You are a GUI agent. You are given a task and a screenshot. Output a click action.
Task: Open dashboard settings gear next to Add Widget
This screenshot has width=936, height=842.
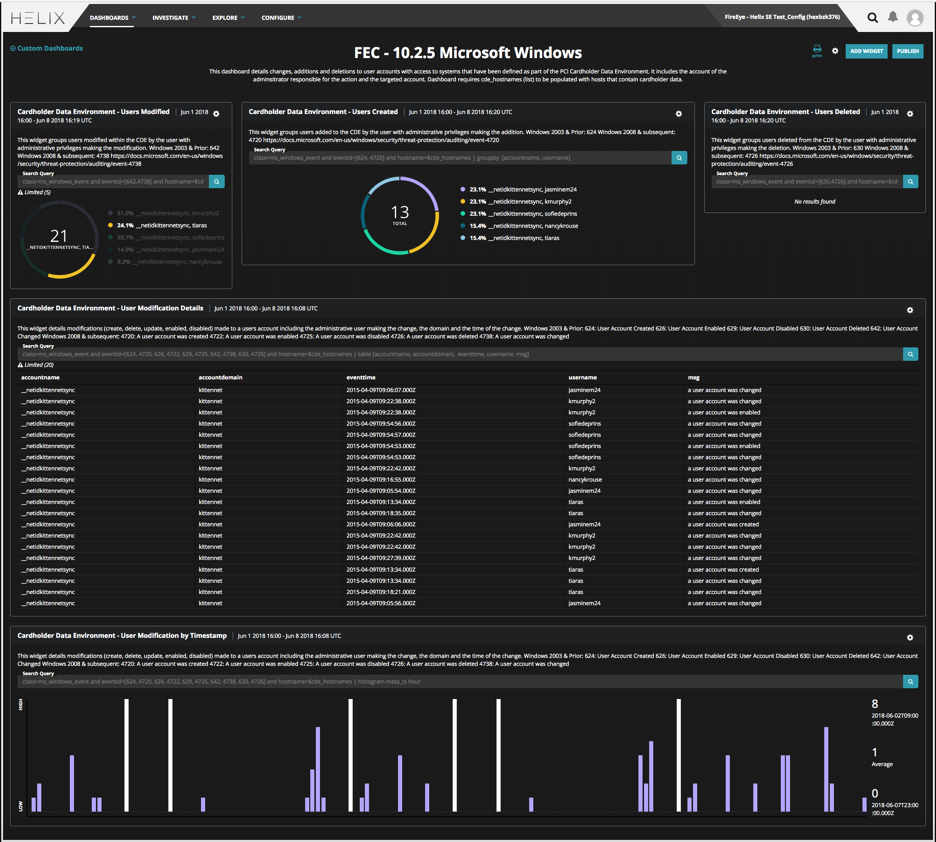point(835,51)
